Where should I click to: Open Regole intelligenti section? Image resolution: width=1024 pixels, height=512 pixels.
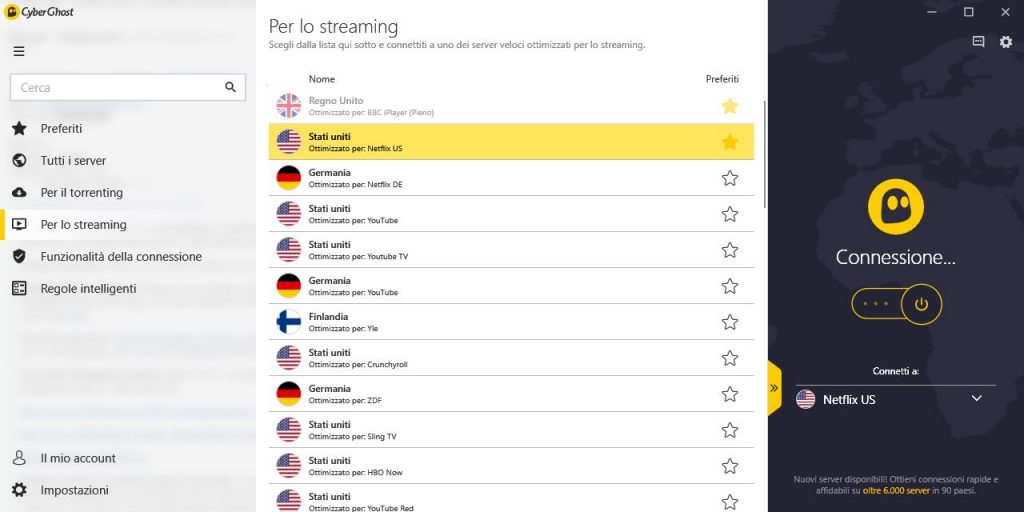[x=88, y=288]
